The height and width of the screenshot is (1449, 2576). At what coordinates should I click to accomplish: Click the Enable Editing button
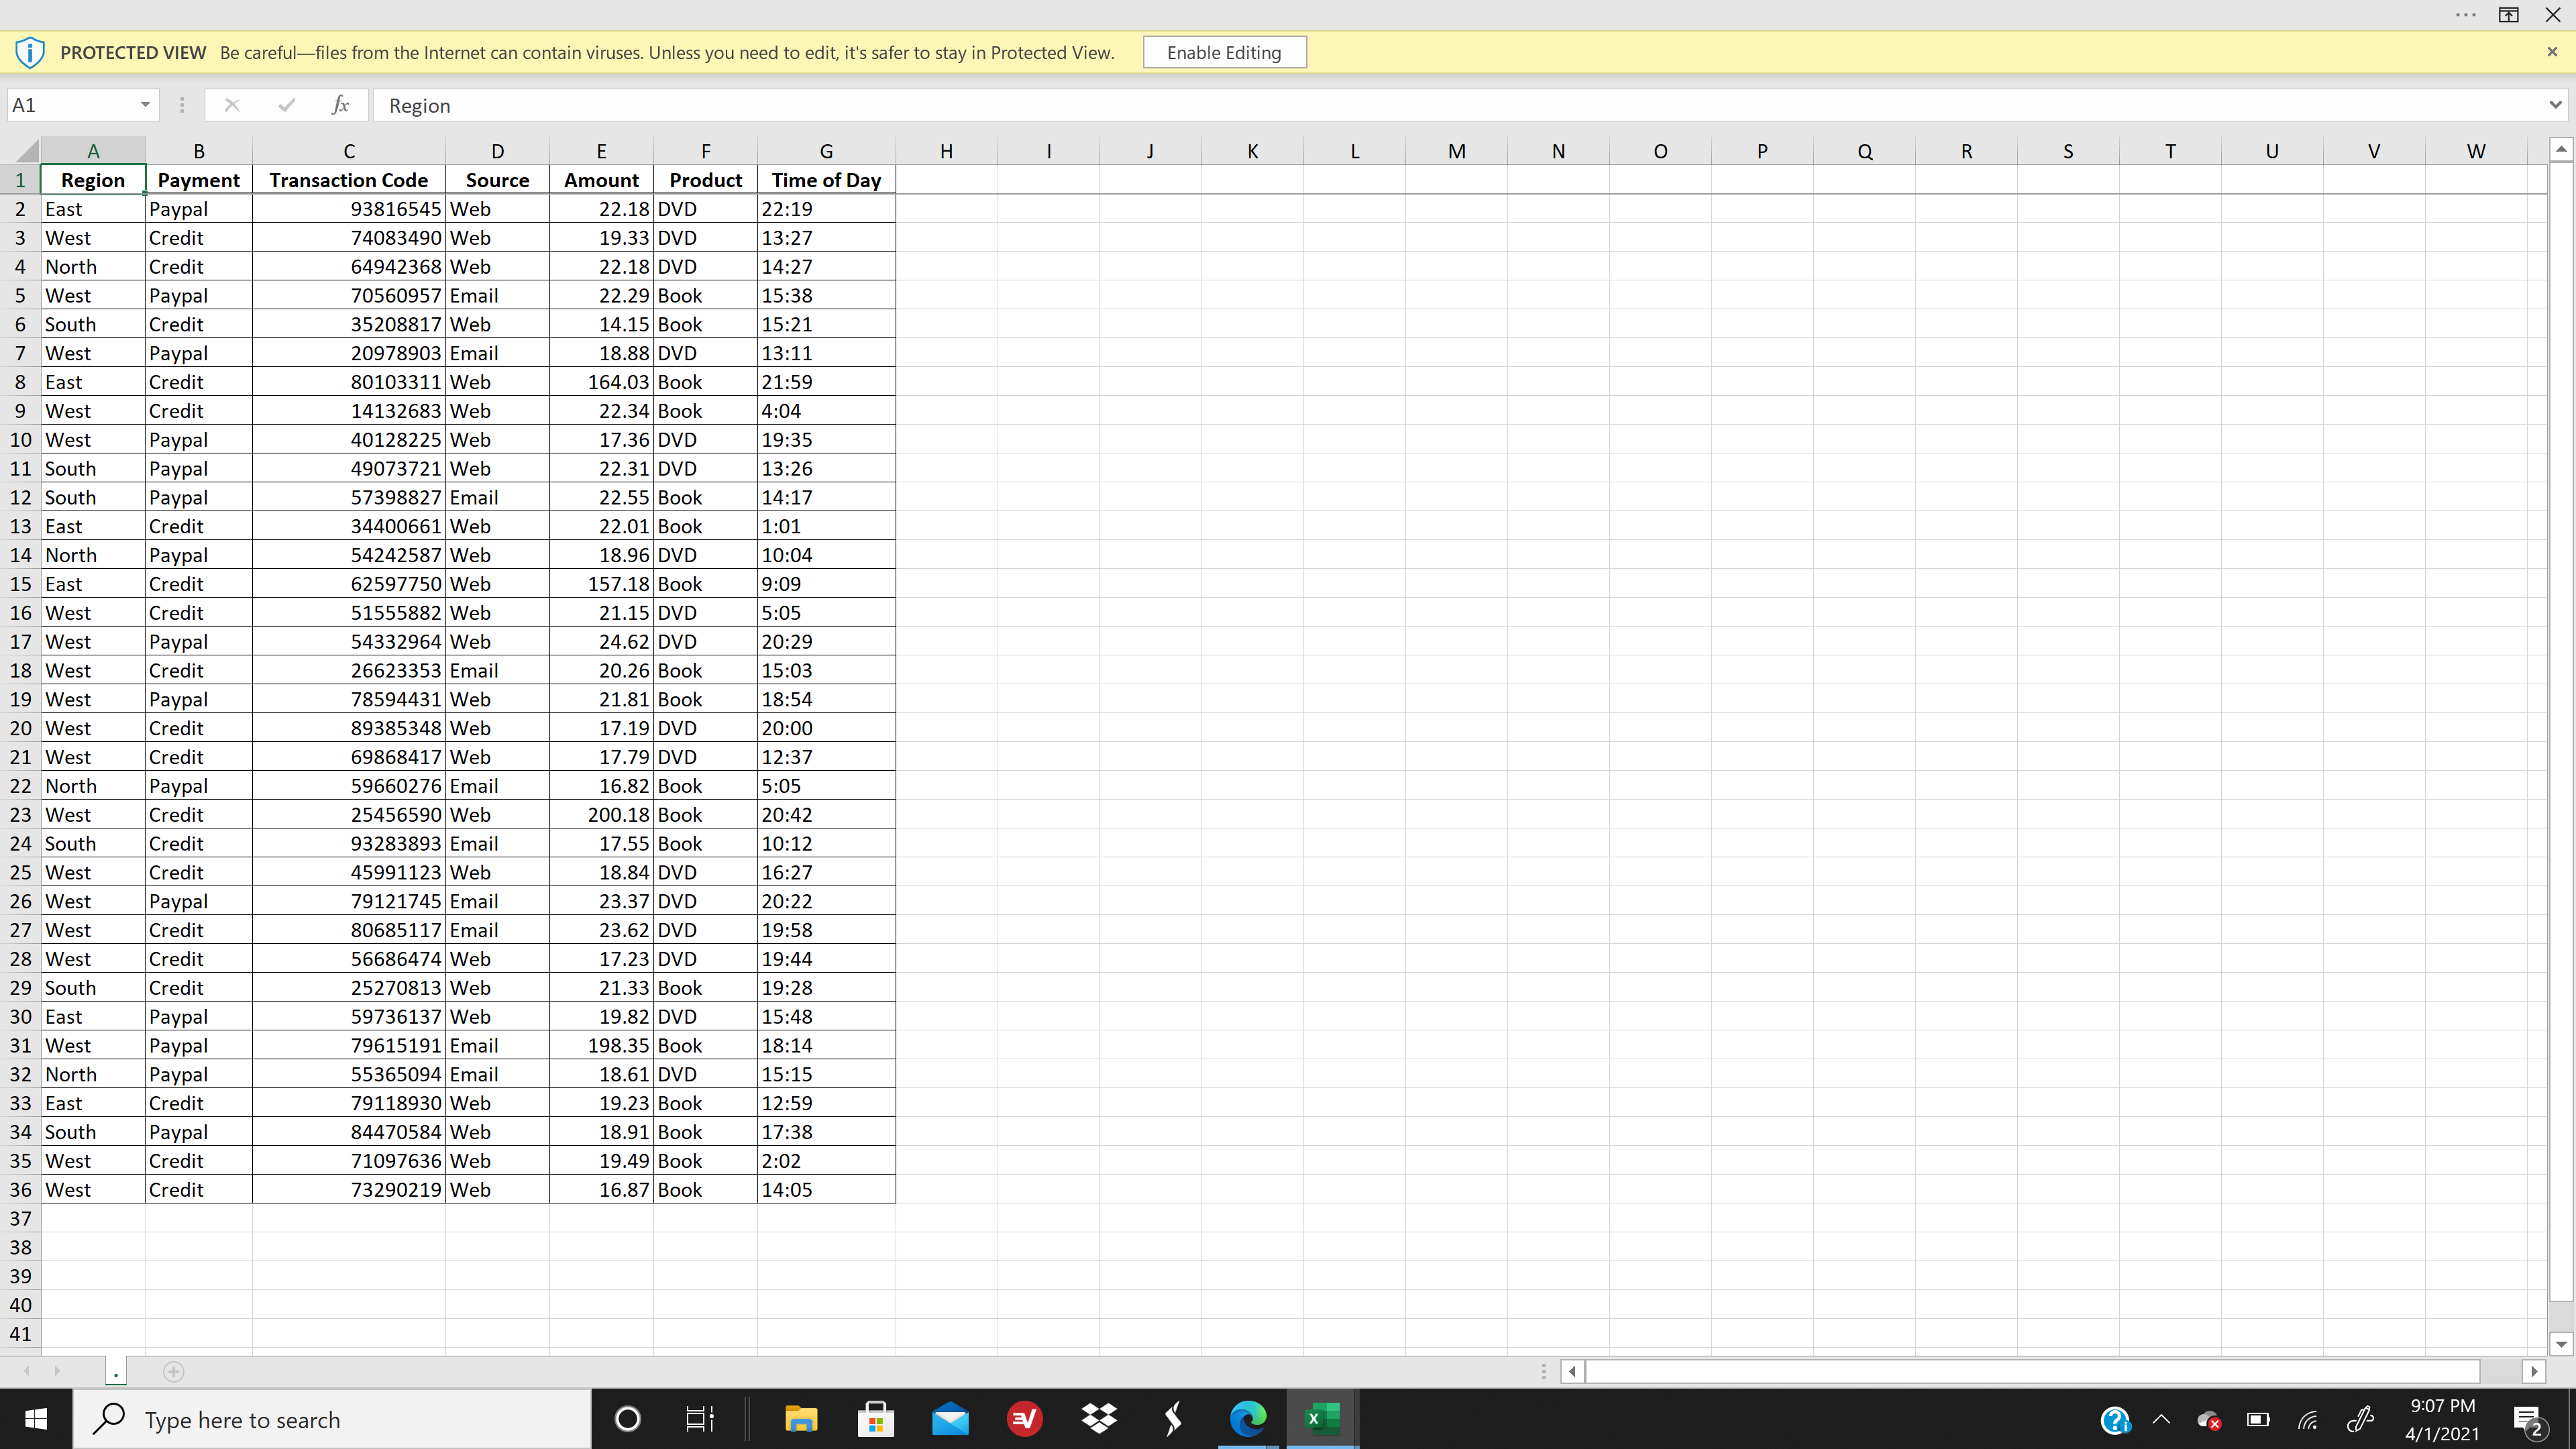pyautogui.click(x=1224, y=52)
